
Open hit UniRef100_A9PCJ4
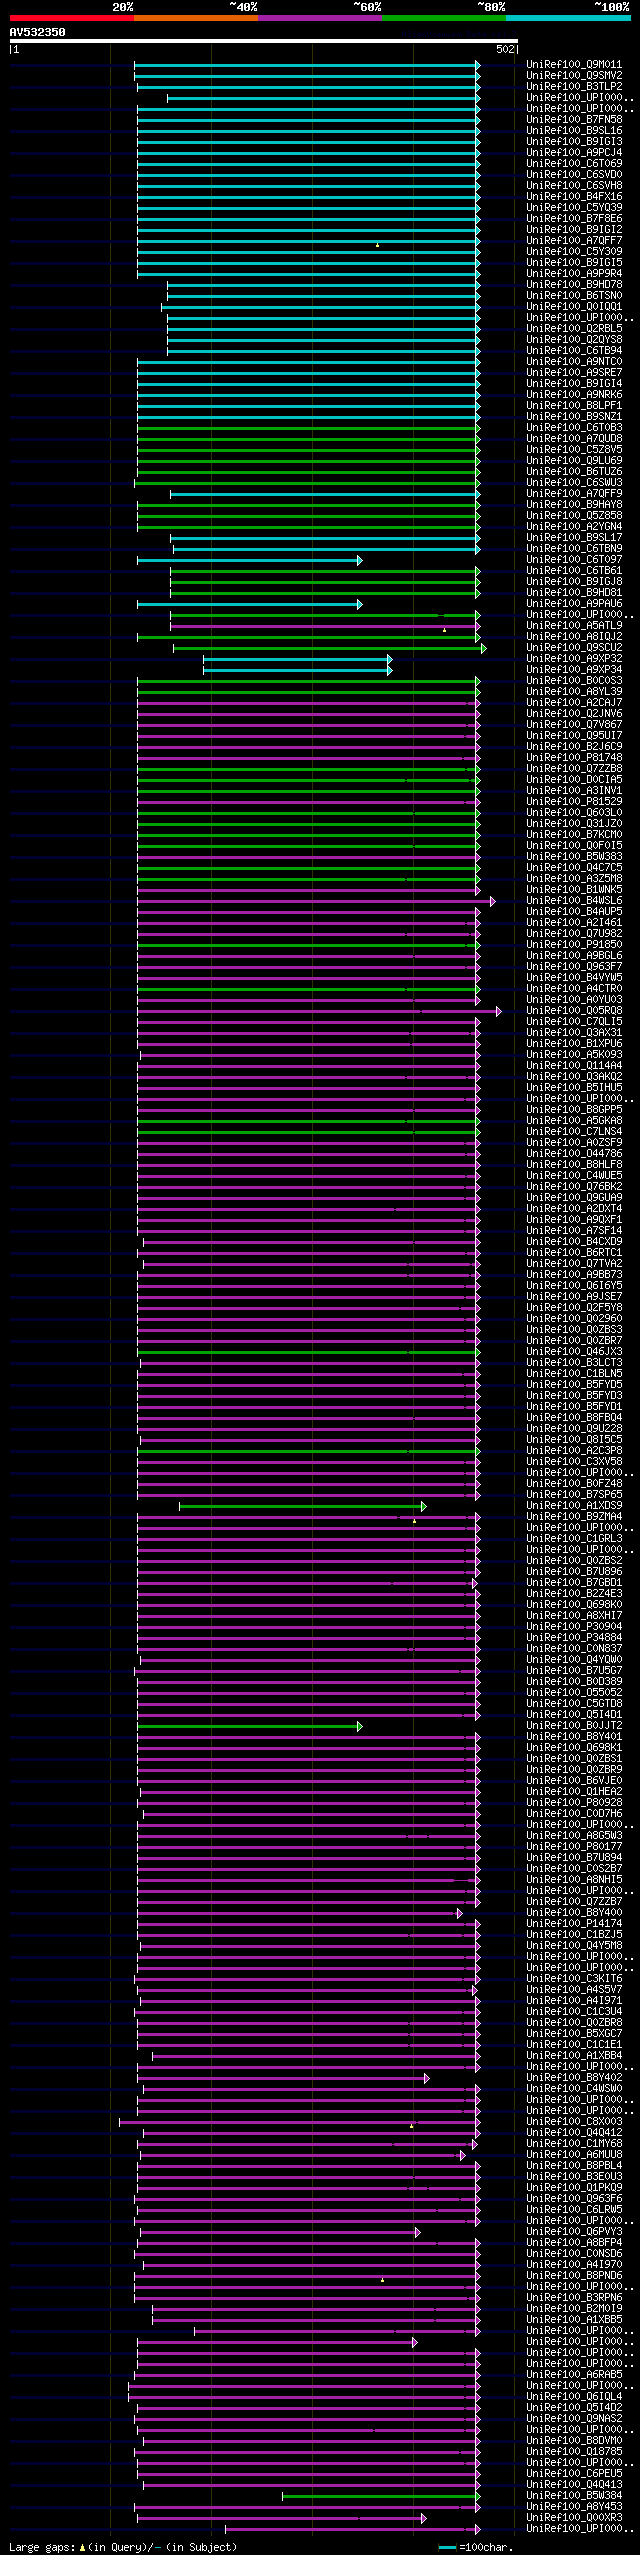coord(574,153)
